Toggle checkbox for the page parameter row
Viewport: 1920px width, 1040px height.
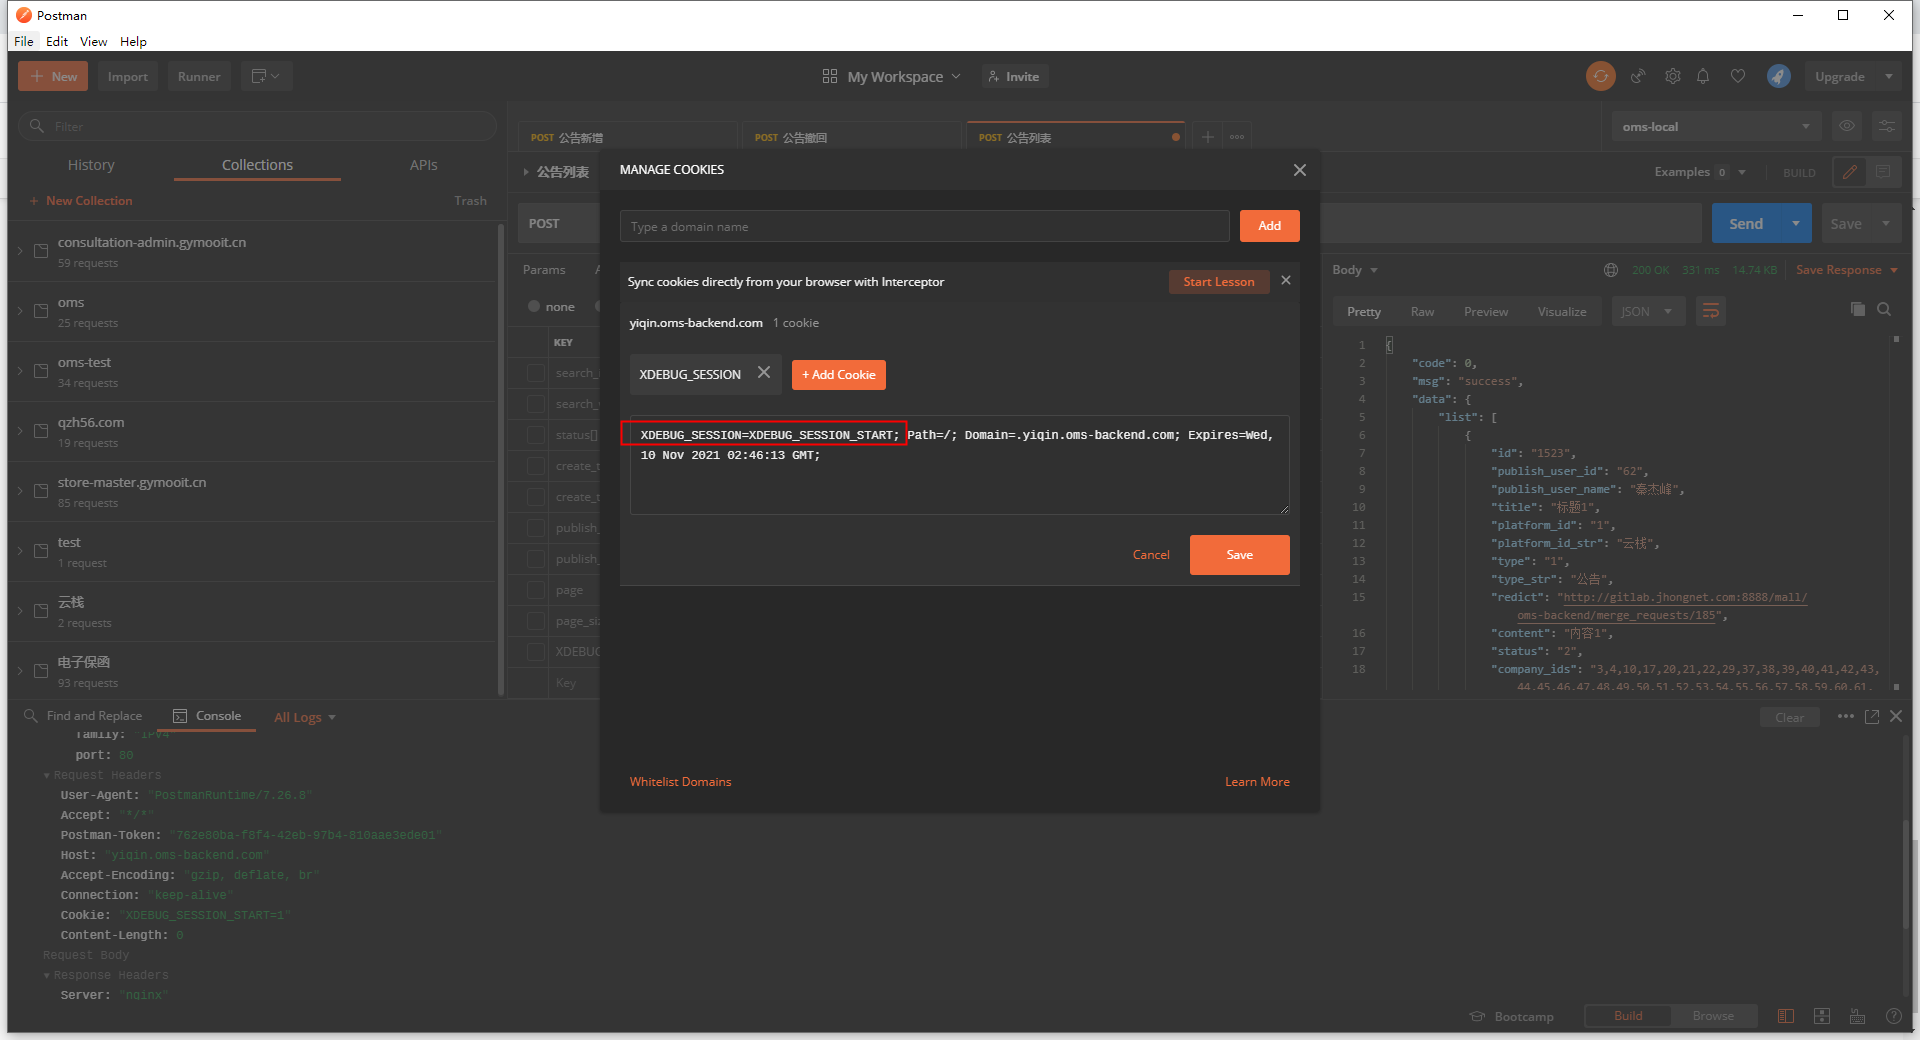tap(536, 590)
